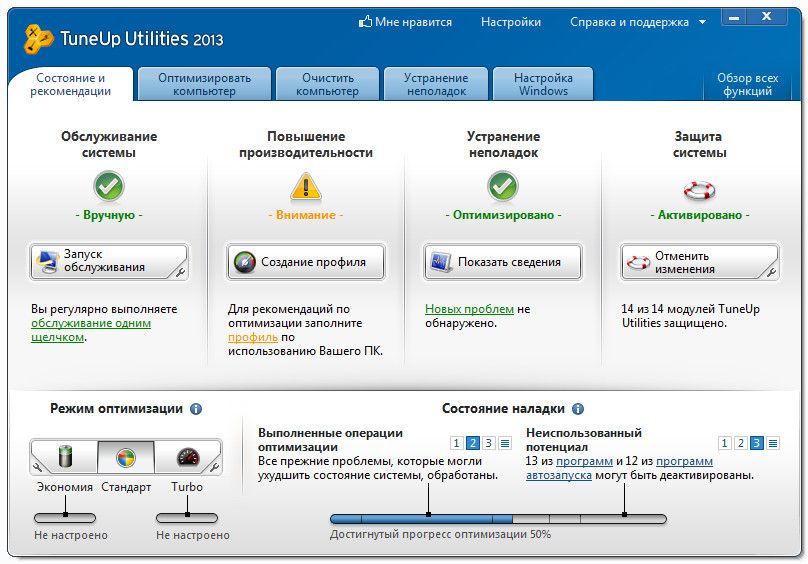Go to Устранение неполадок tab
Screen dimensions: 808x564
tap(436, 84)
